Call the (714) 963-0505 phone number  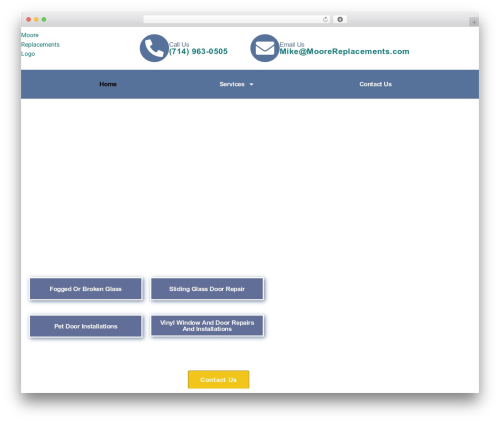coord(198,51)
